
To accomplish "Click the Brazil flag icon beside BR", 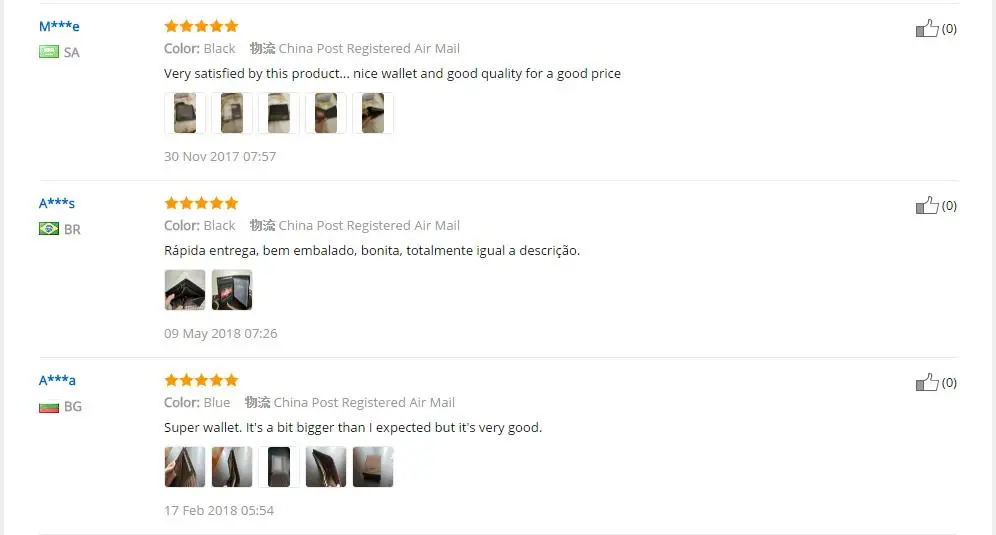I will tap(49, 229).
